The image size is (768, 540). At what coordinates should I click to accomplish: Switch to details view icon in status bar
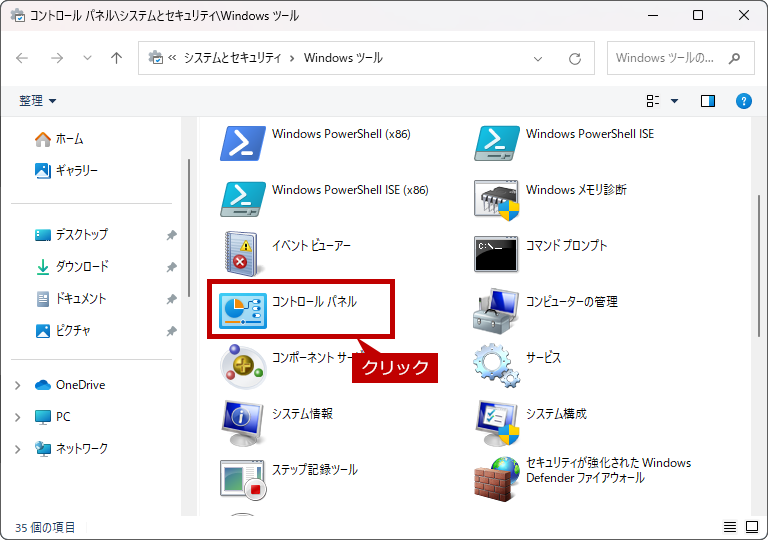coord(730,527)
